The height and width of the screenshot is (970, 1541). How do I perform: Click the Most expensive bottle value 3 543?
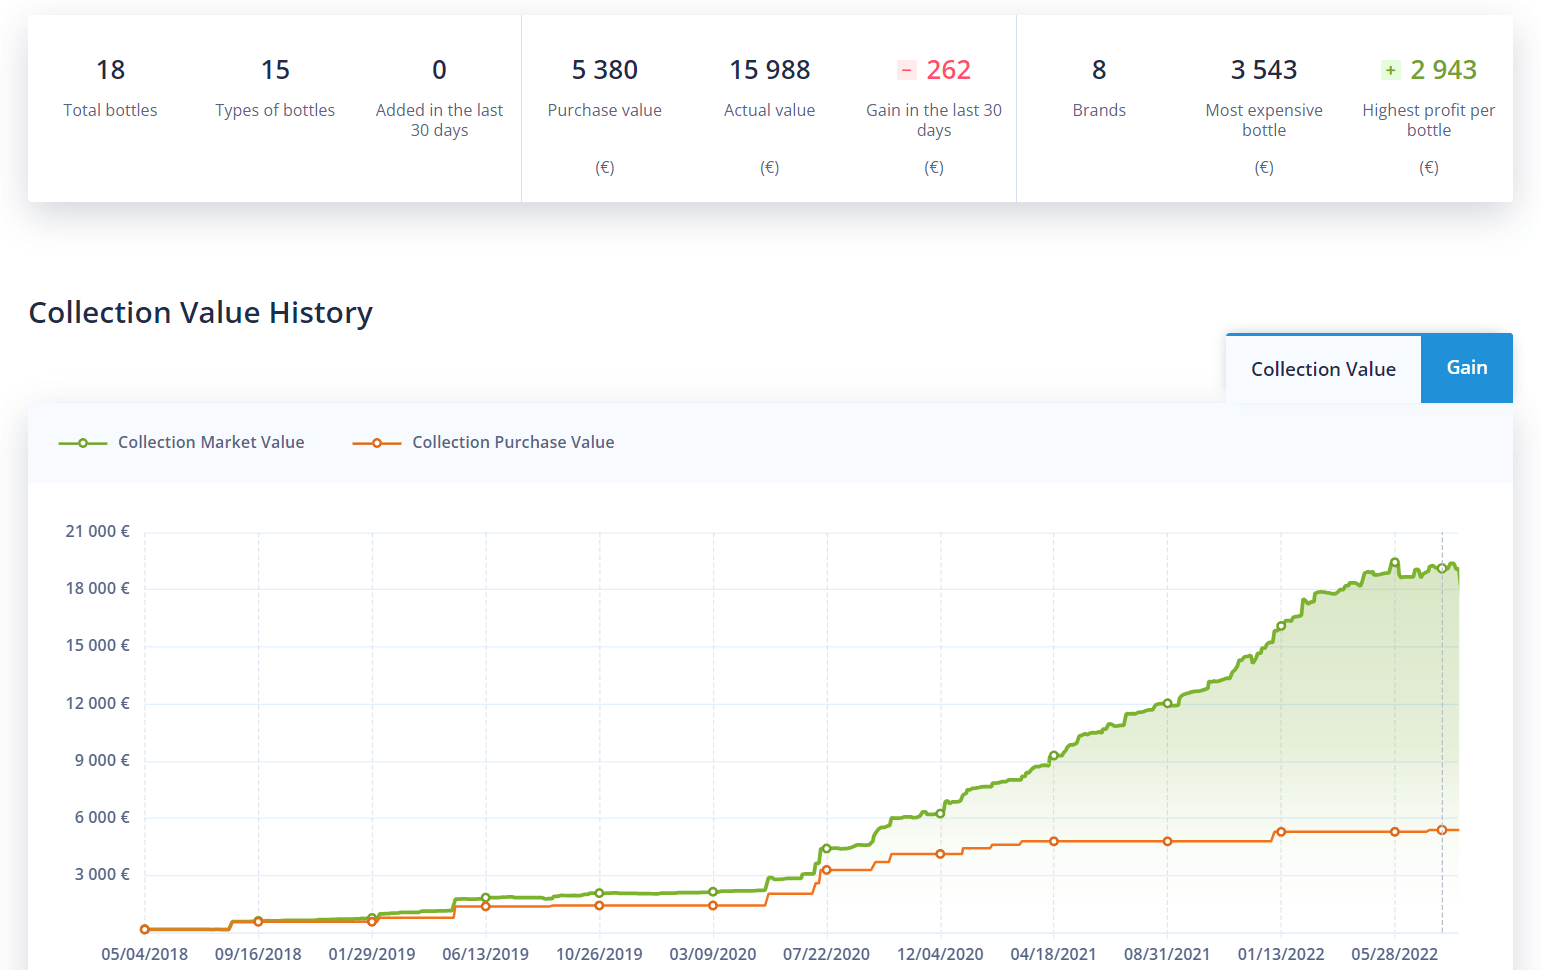click(x=1263, y=70)
